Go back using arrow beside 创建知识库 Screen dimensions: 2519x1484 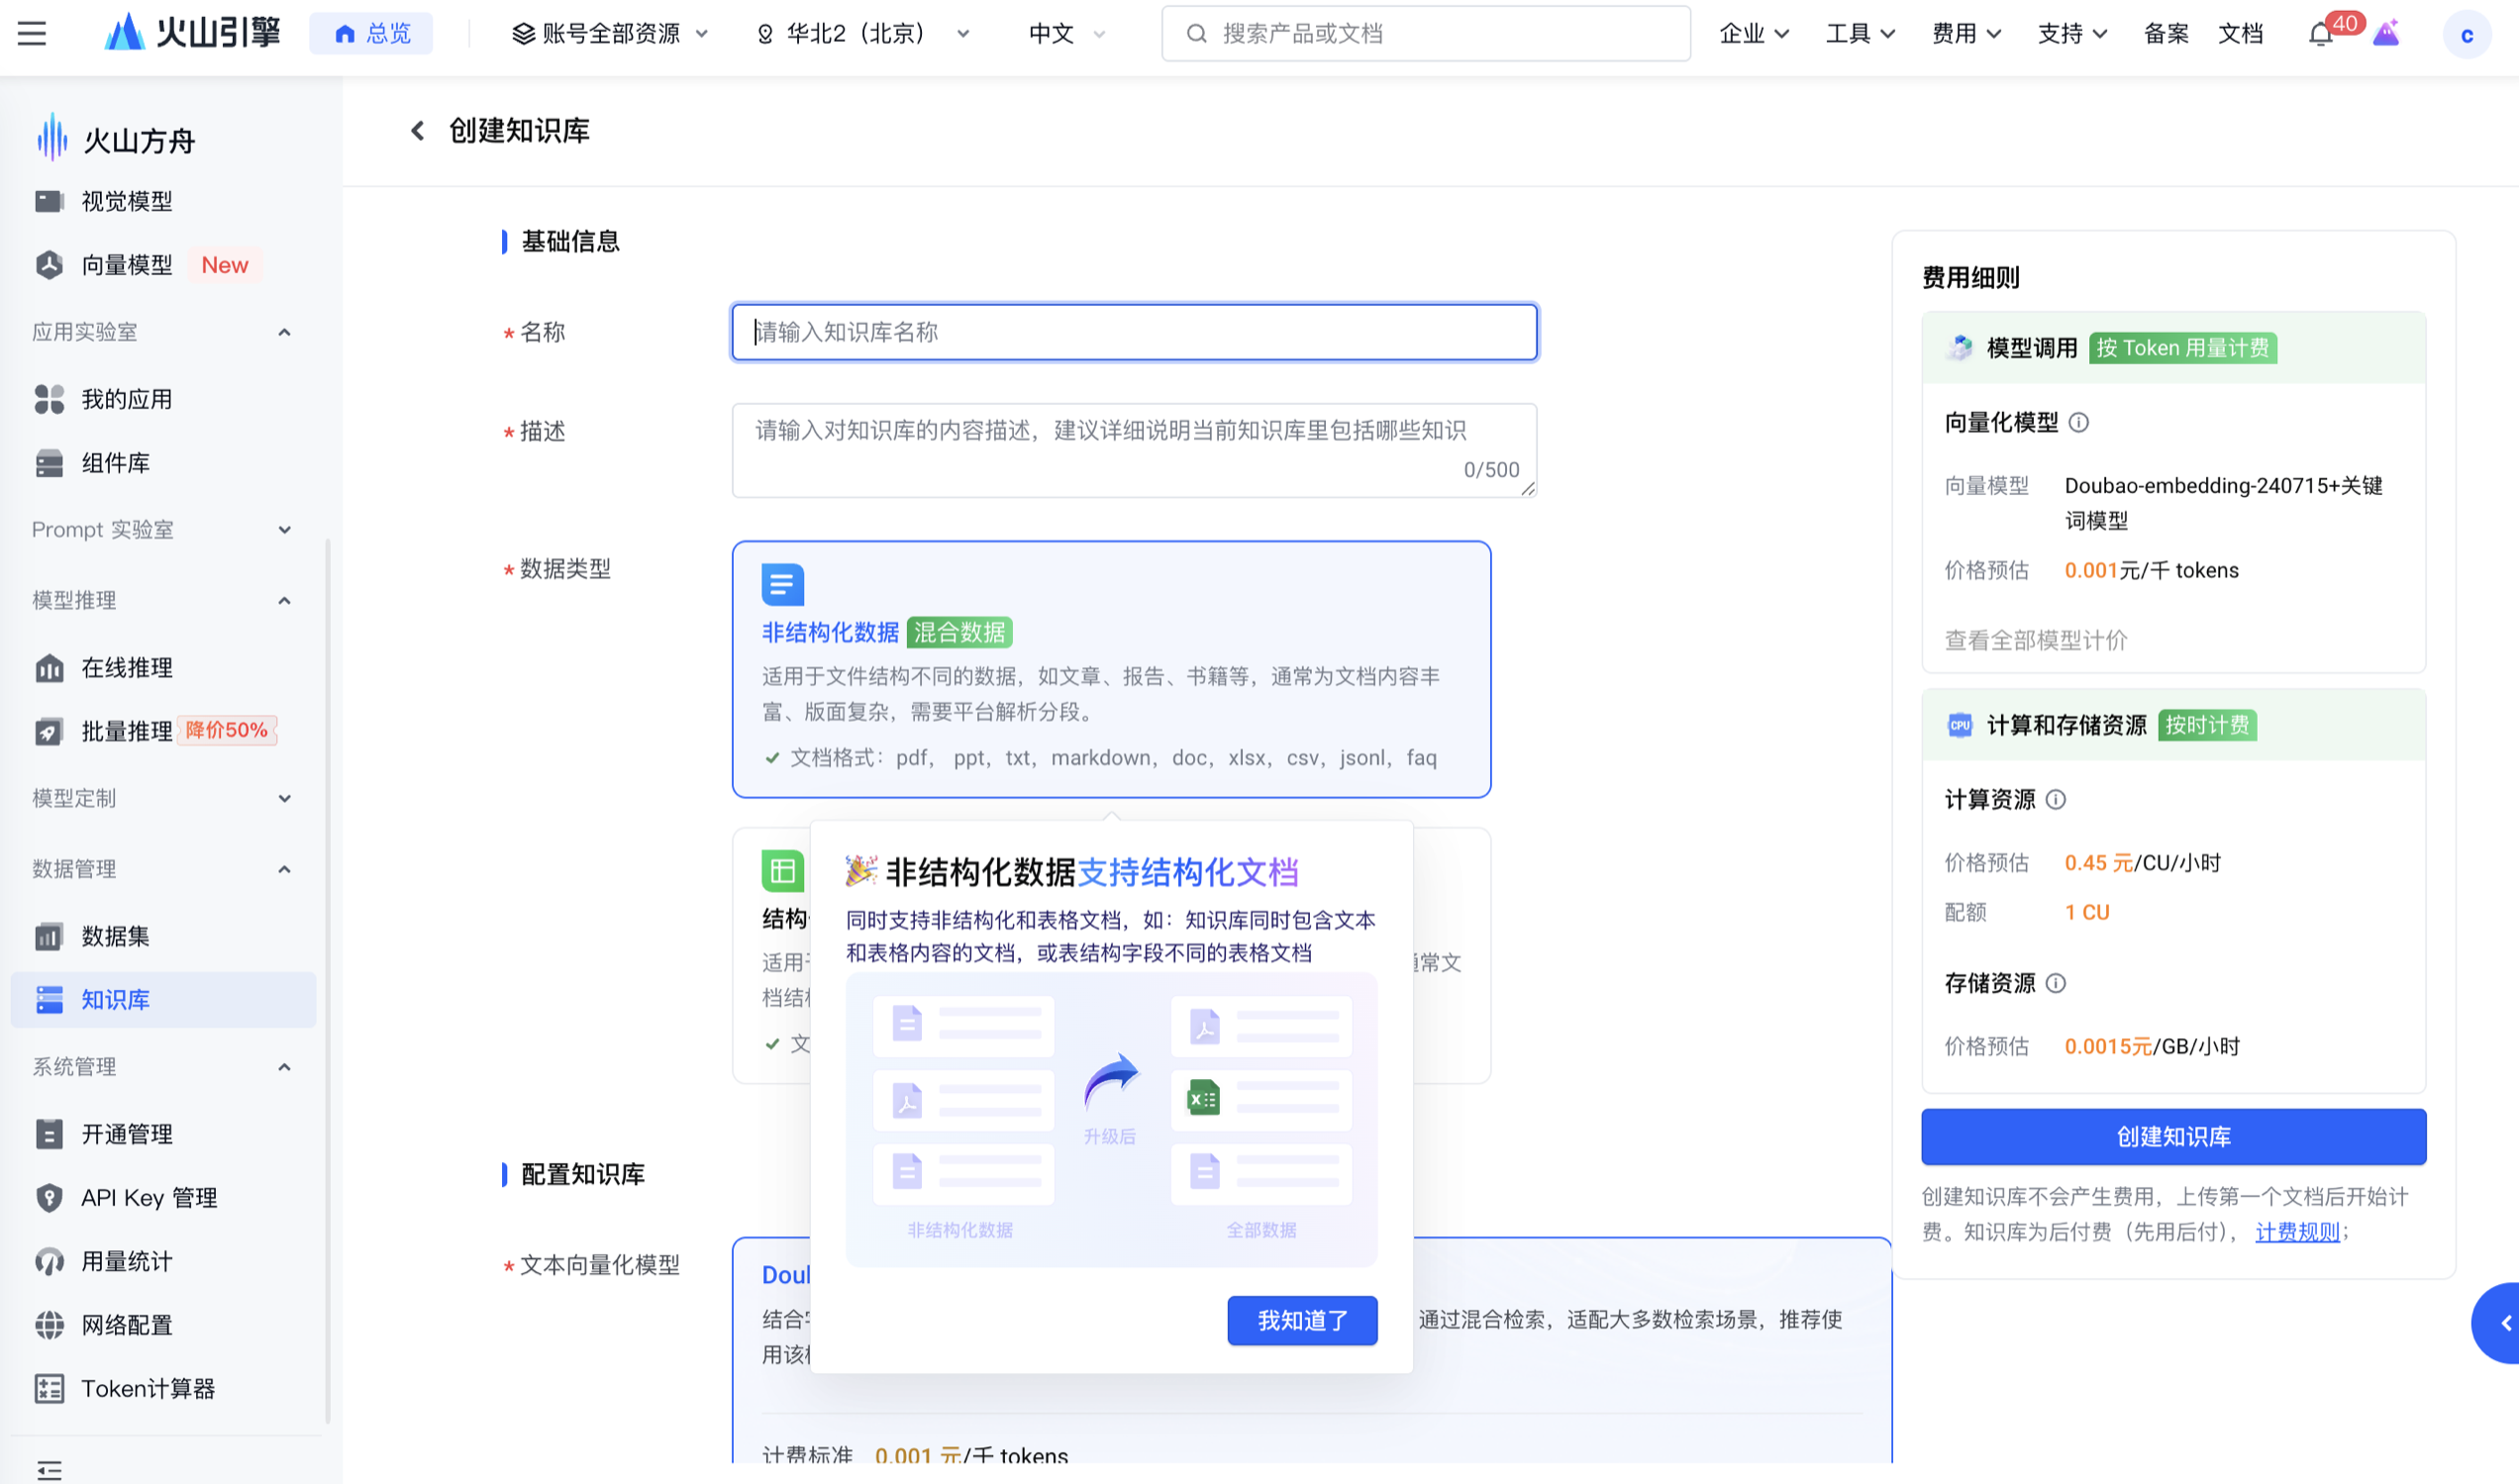point(418,130)
